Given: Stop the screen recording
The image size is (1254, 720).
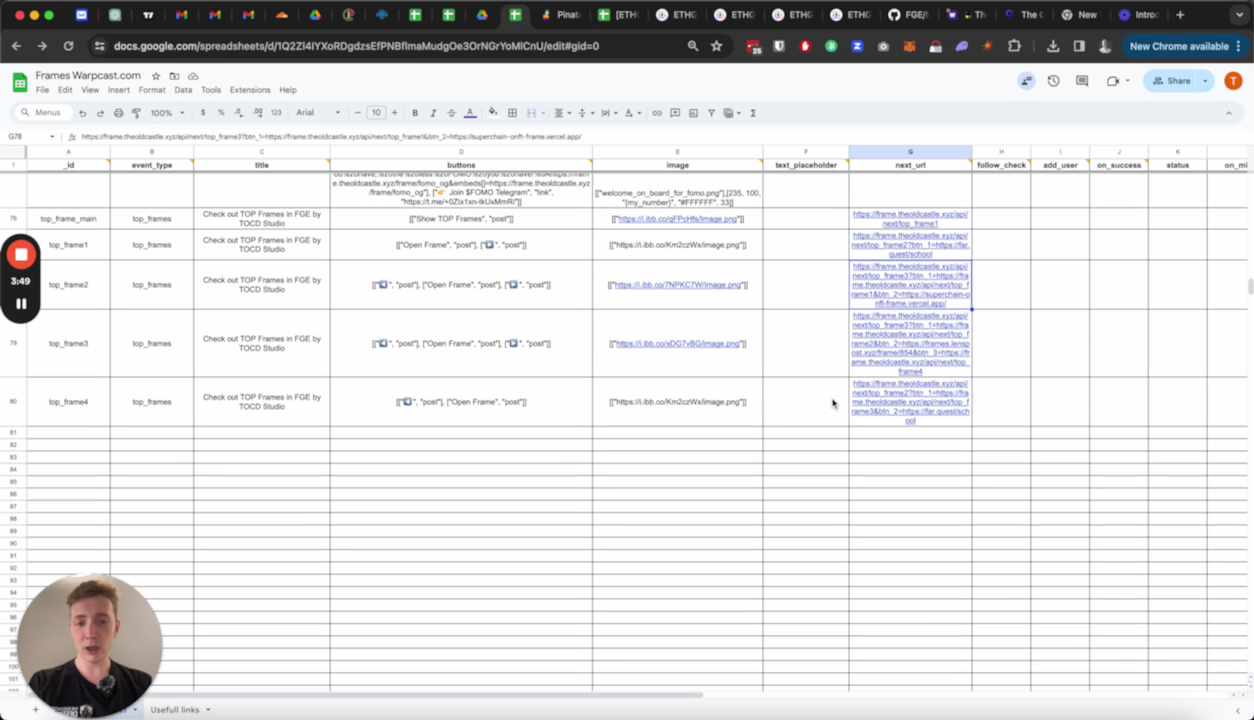Looking at the screenshot, I should pos(21,254).
